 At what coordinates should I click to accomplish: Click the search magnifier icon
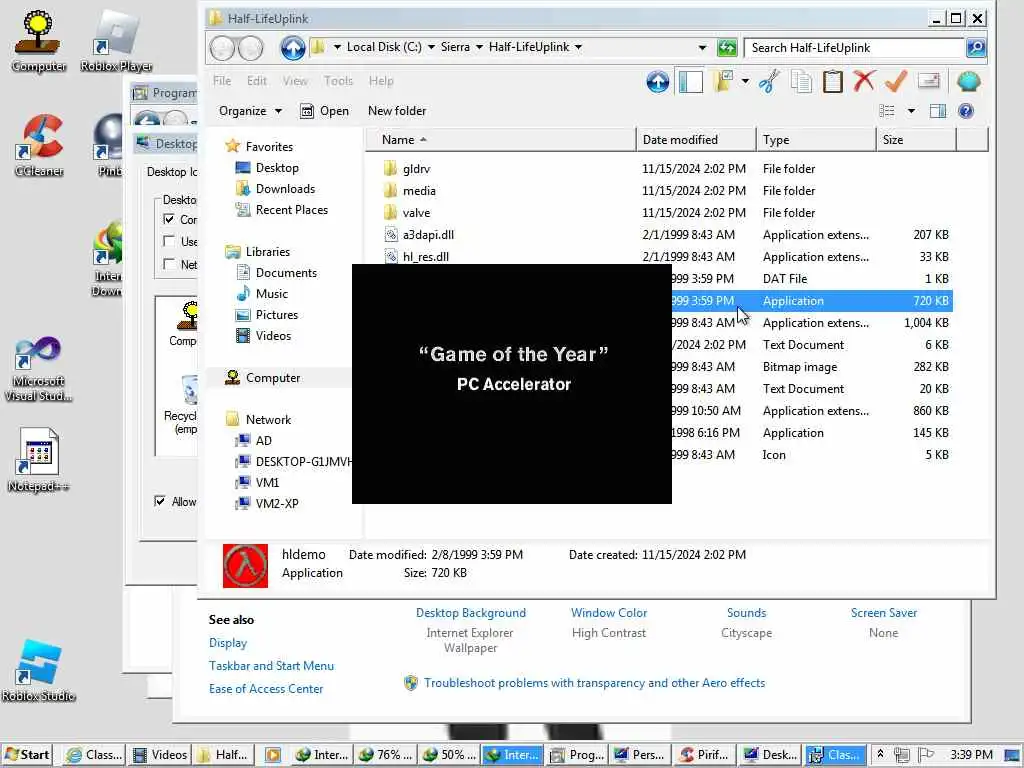(975, 48)
